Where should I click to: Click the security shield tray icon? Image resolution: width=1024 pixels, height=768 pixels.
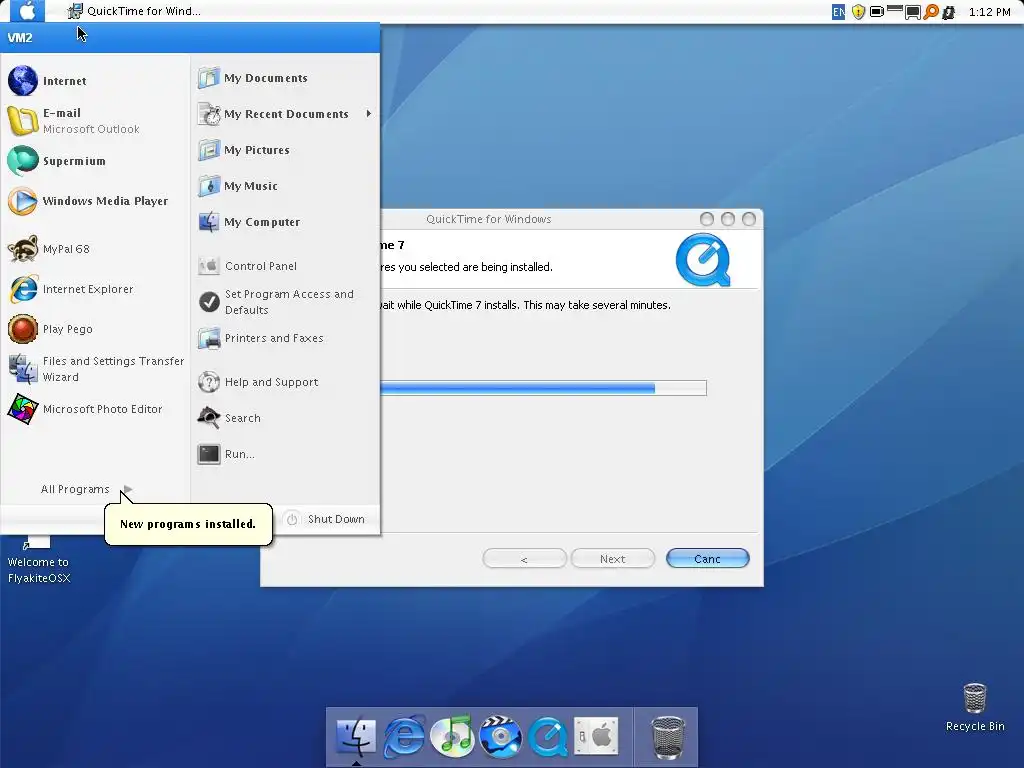858,11
